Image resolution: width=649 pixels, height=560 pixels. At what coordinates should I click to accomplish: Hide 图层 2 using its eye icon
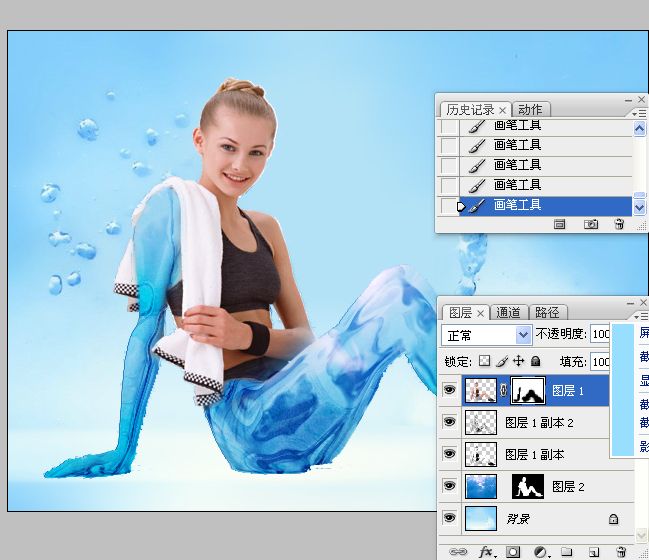point(449,487)
